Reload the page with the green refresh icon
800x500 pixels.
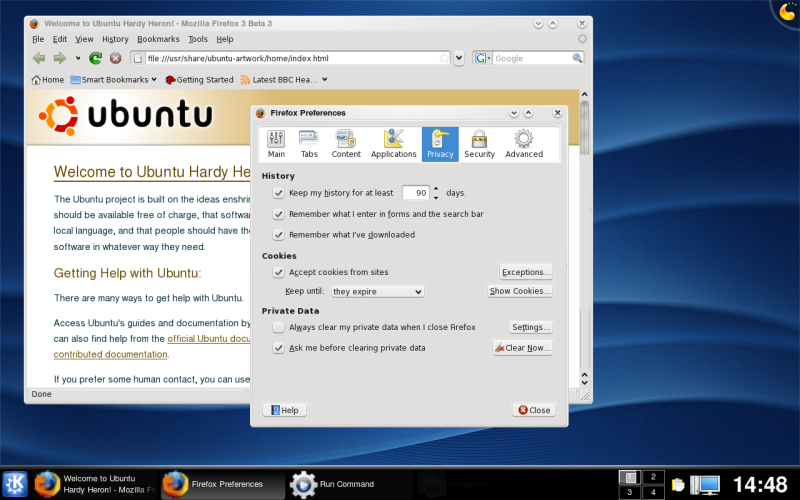pos(95,58)
